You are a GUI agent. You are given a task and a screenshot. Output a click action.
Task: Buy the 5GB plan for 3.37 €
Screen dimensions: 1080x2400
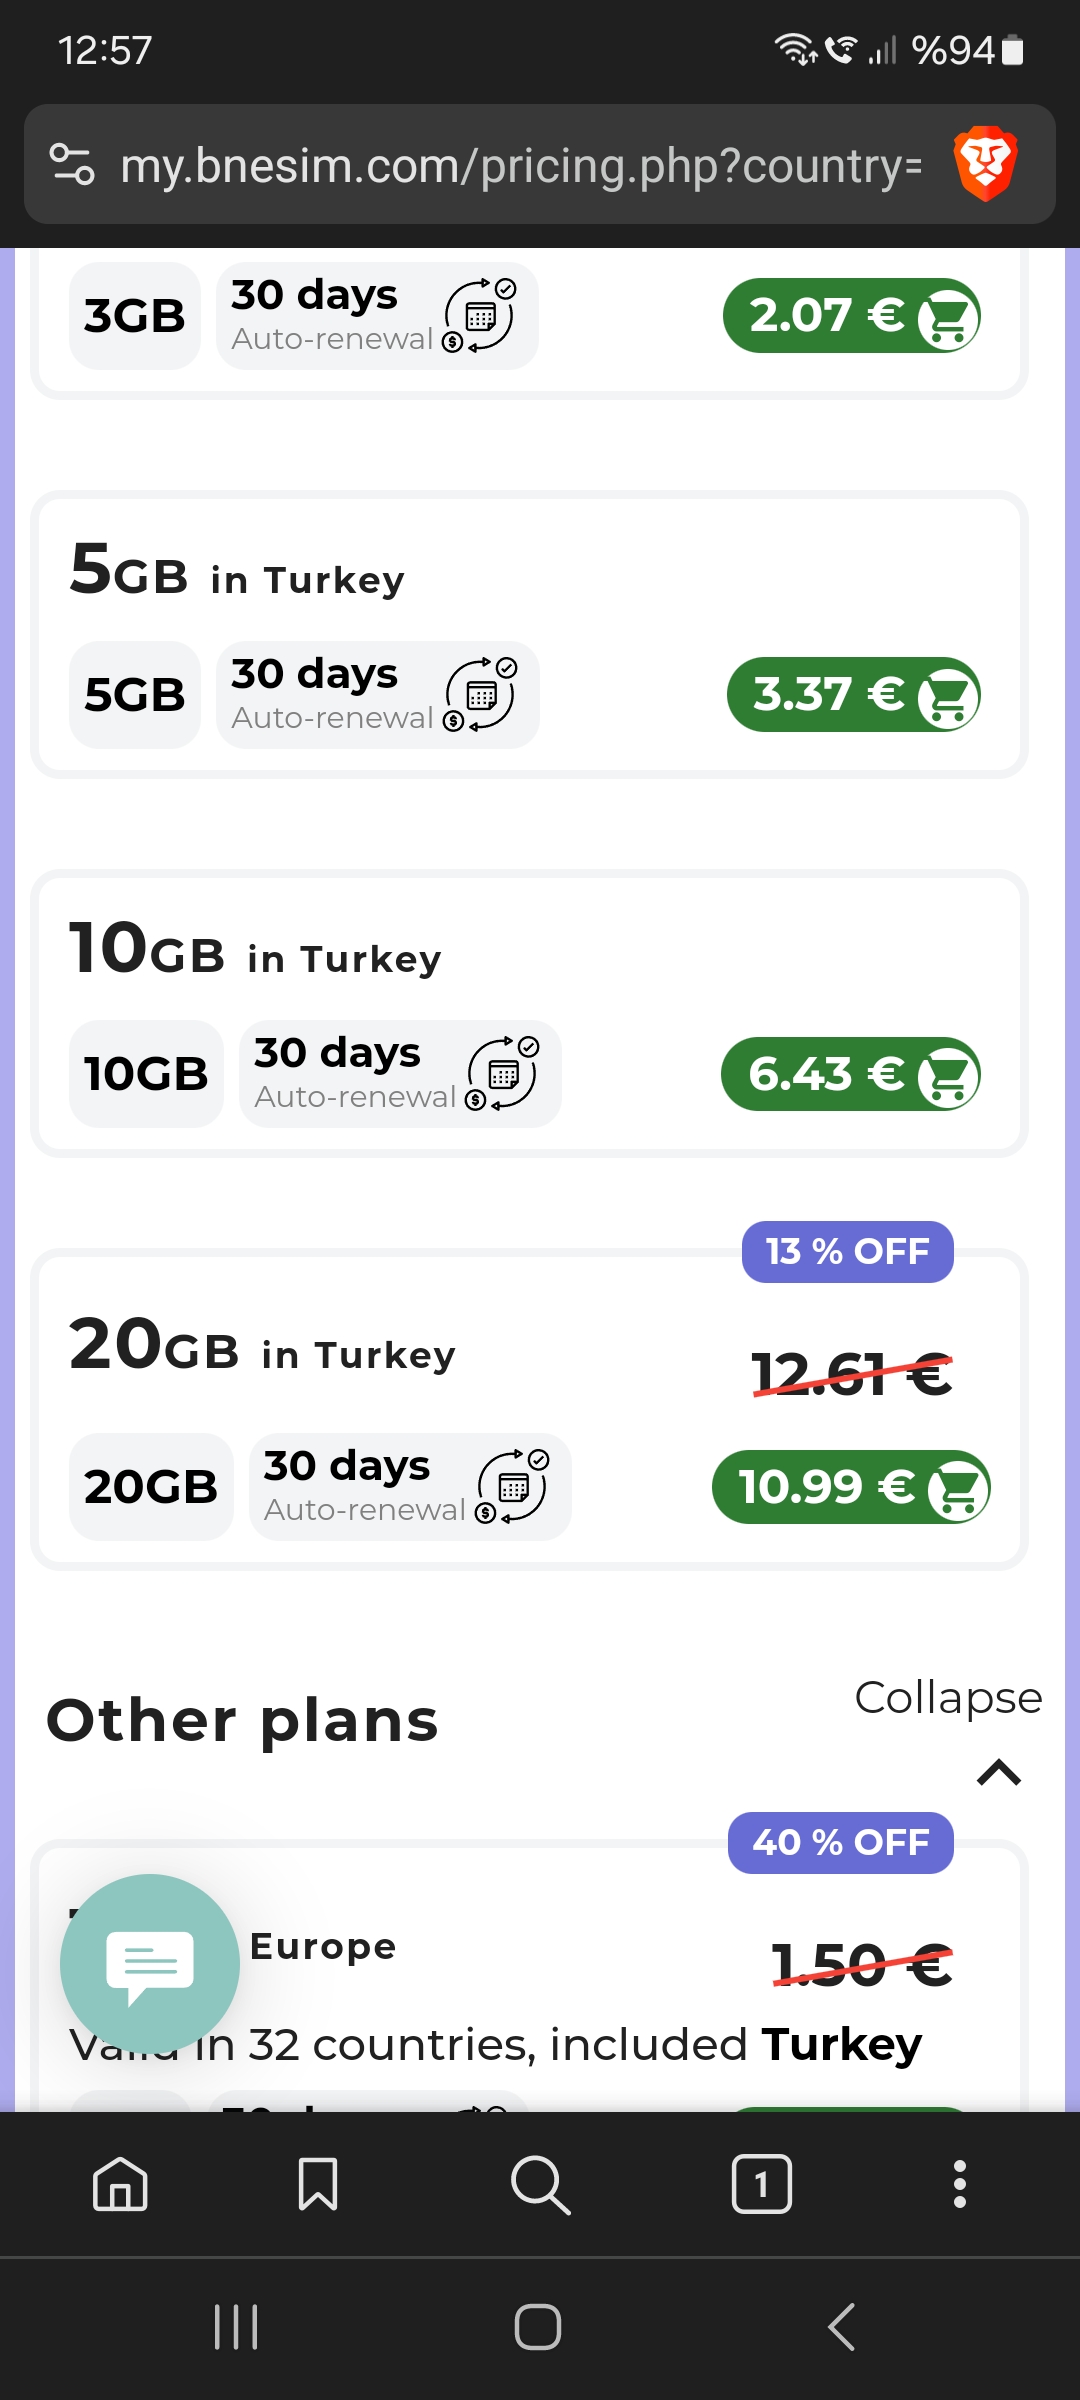tap(854, 695)
